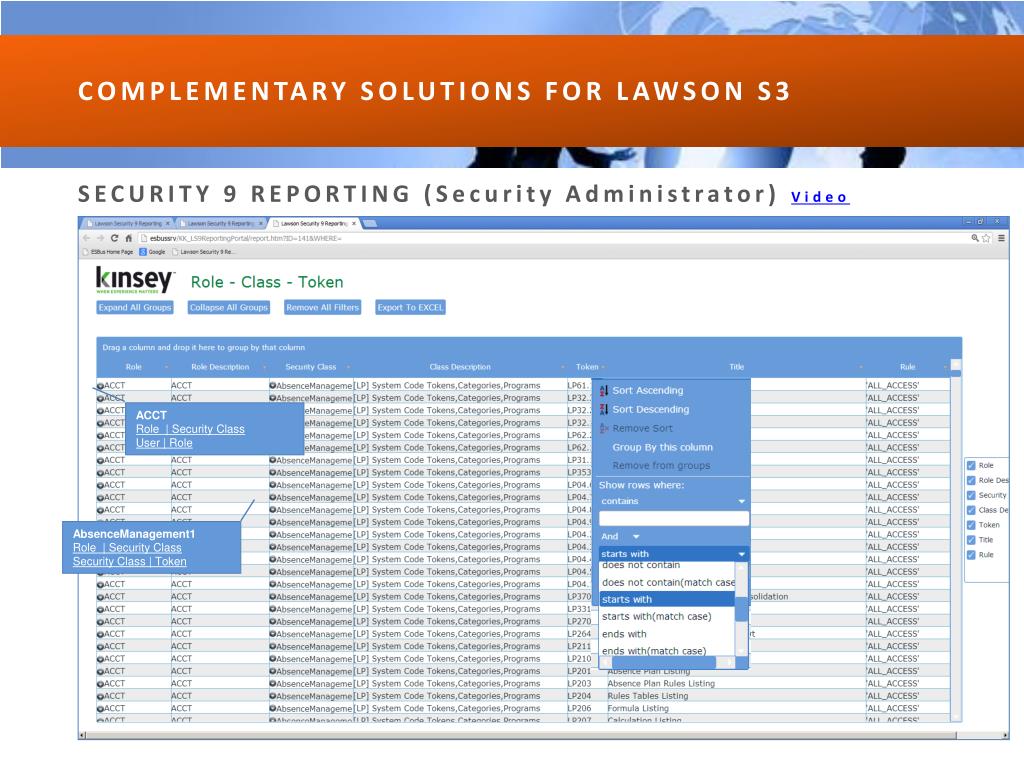This screenshot has width=1024, height=768.
Task: Click Expand All Groups button
Action: (135, 308)
